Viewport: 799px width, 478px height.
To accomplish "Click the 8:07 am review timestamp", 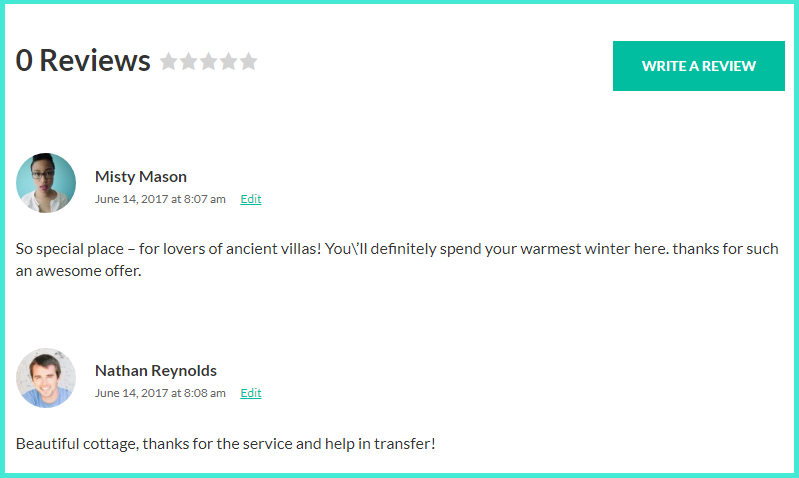I will point(204,199).
